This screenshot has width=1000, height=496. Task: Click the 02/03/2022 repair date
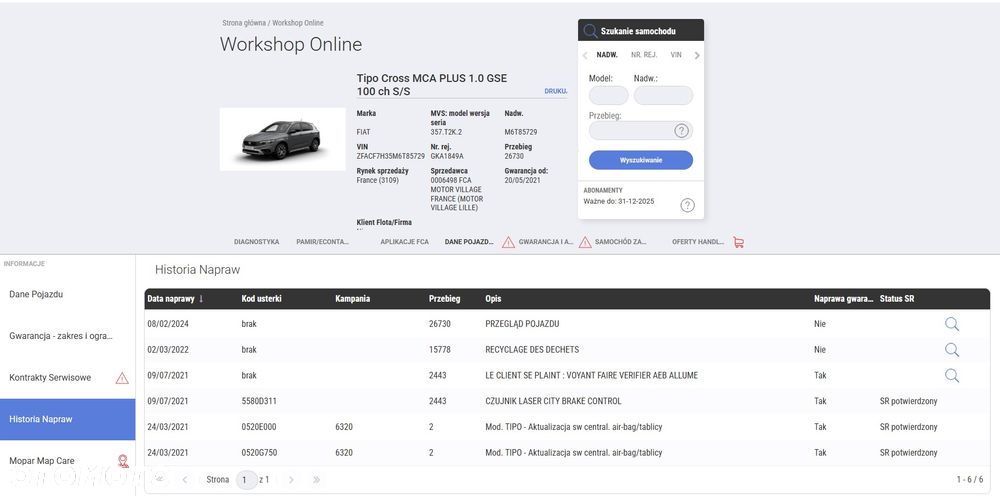pyautogui.click(x=168, y=349)
